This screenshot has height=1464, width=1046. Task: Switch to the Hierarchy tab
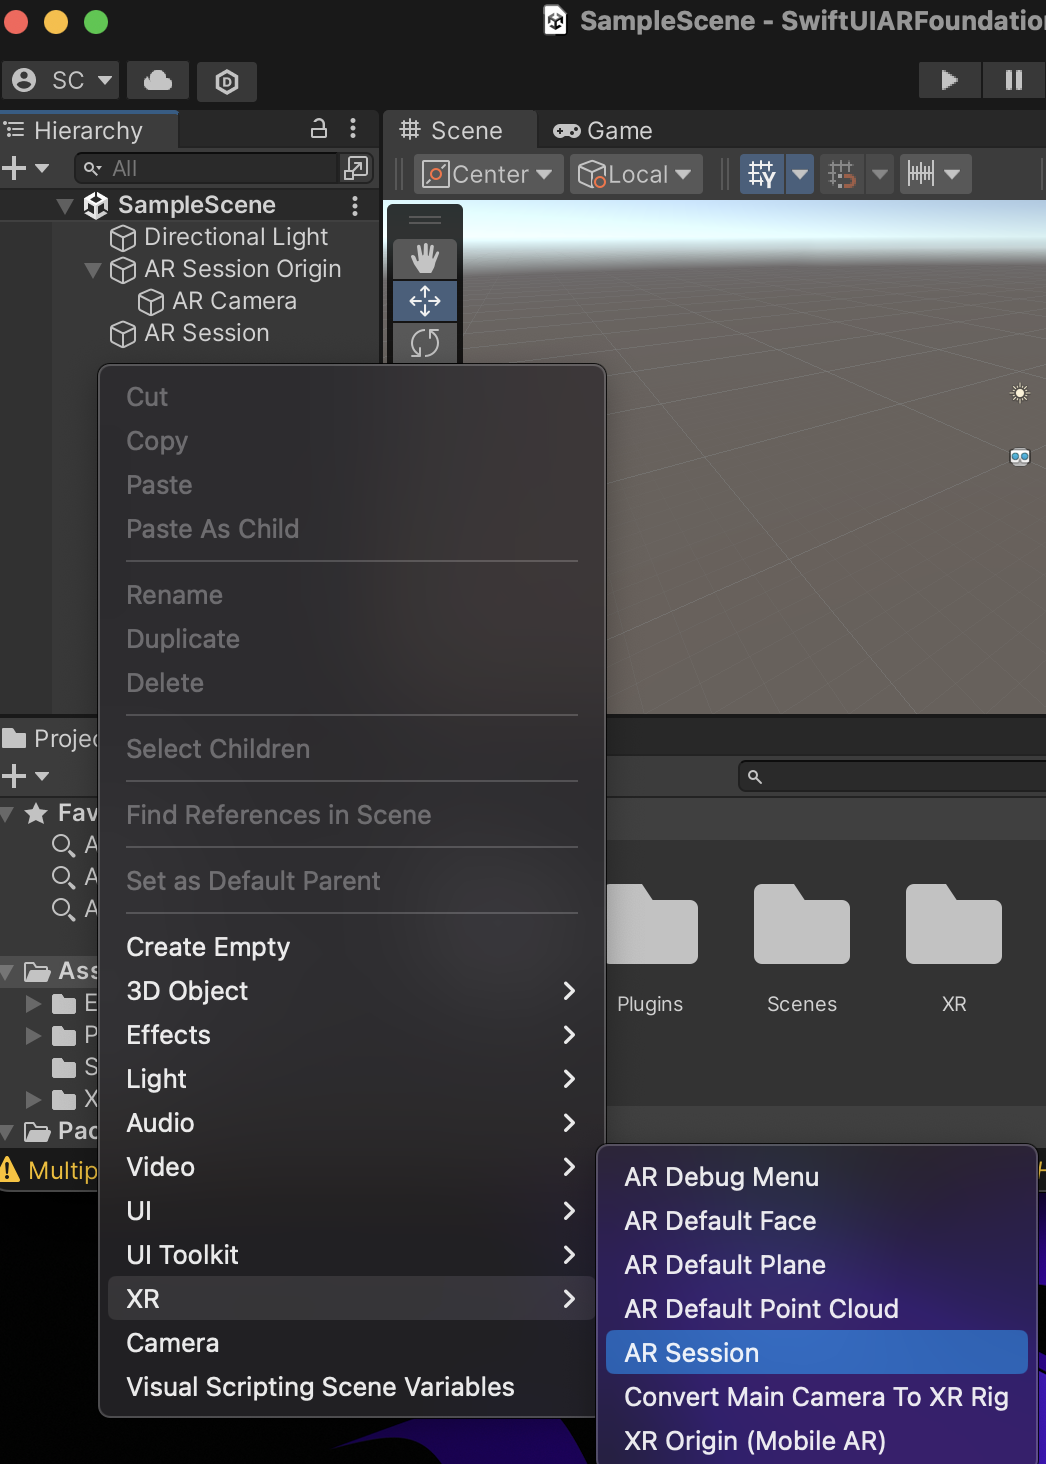88,131
